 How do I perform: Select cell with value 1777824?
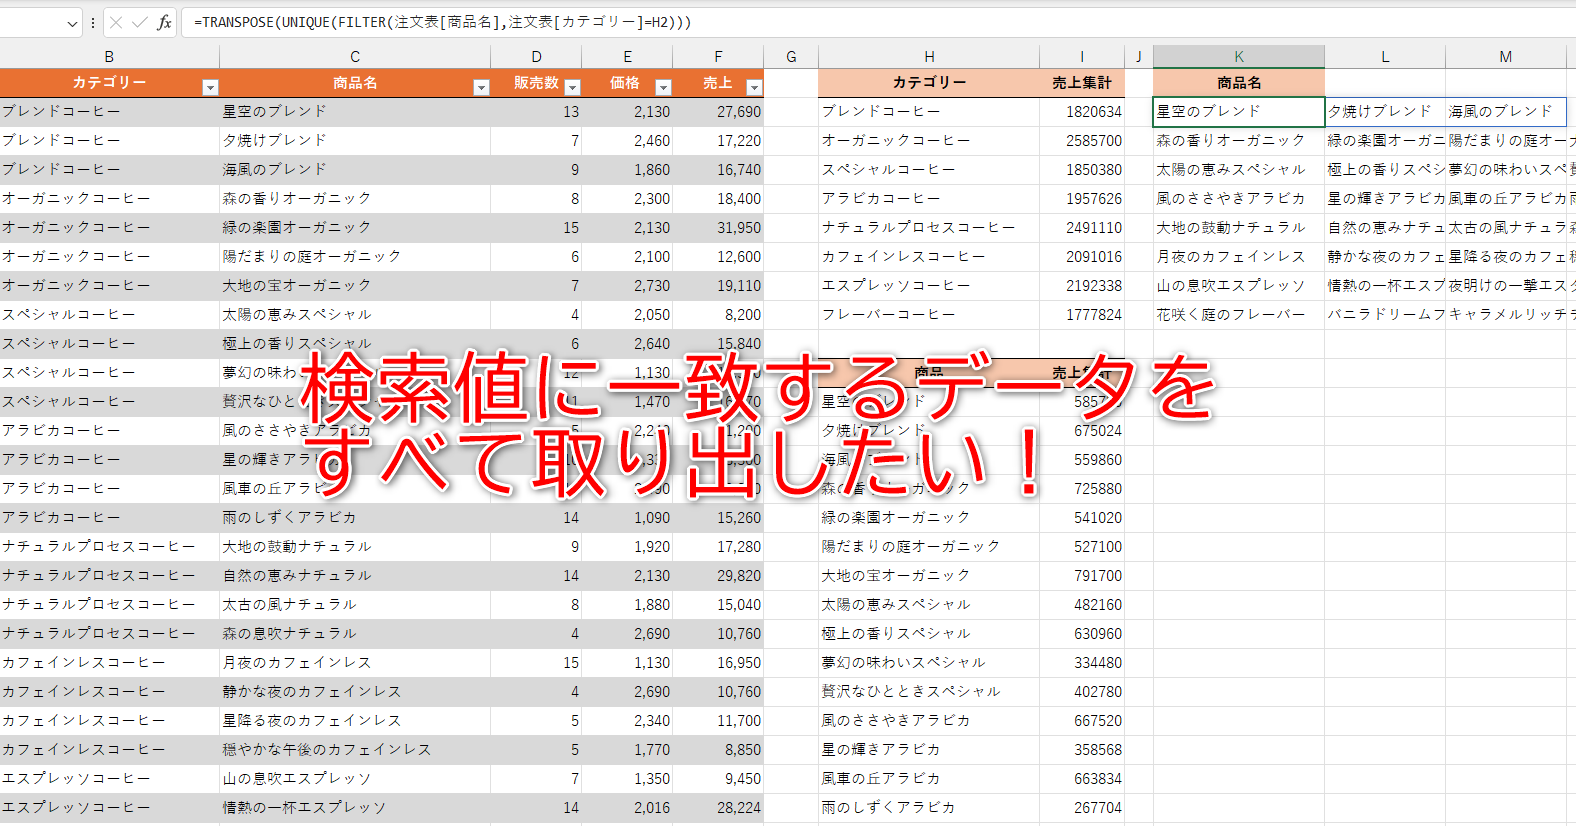1082,315
